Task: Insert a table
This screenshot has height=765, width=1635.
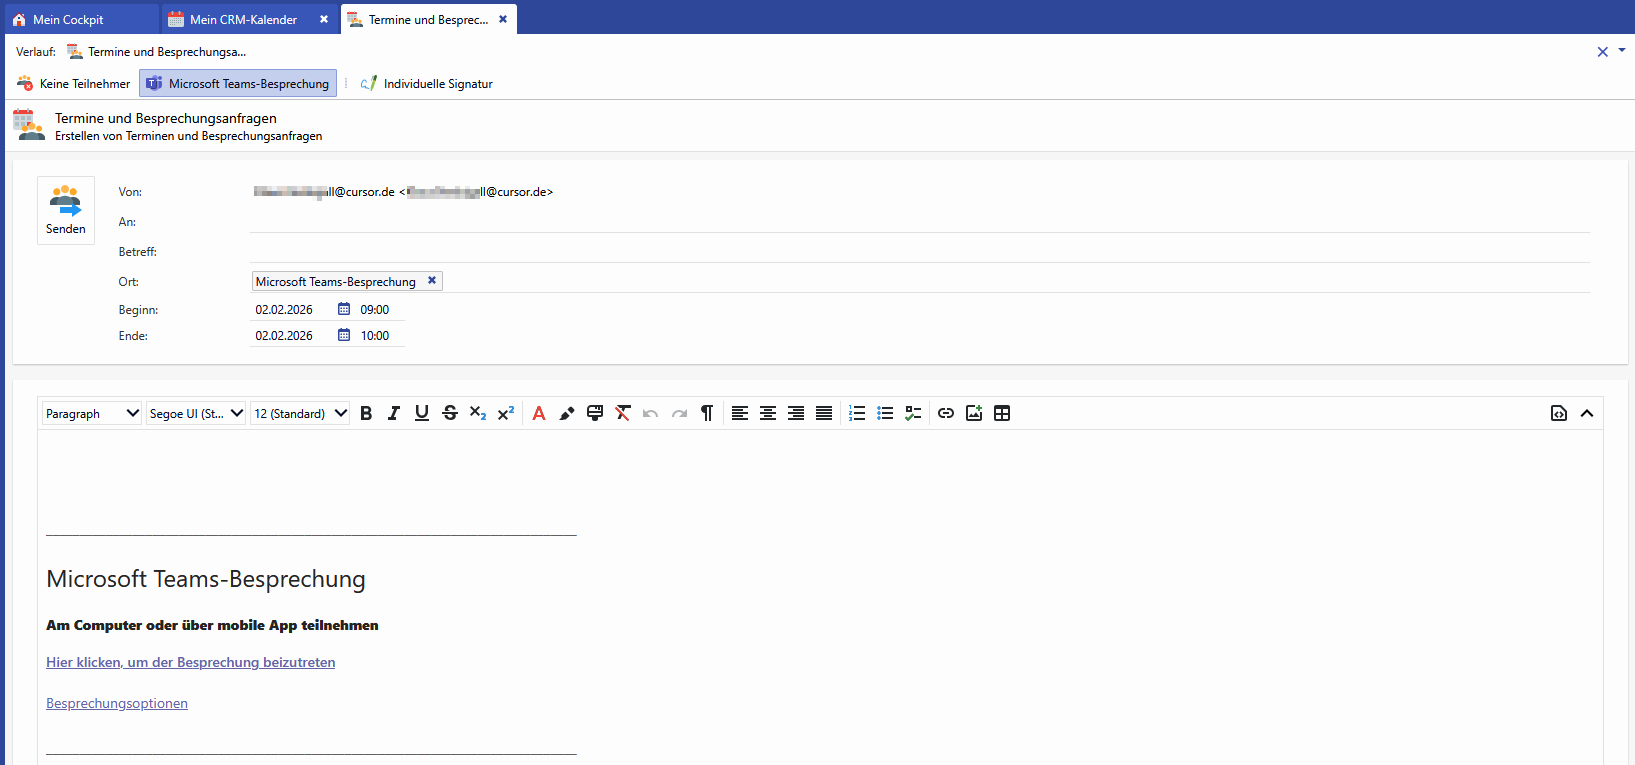Action: [x=1002, y=413]
